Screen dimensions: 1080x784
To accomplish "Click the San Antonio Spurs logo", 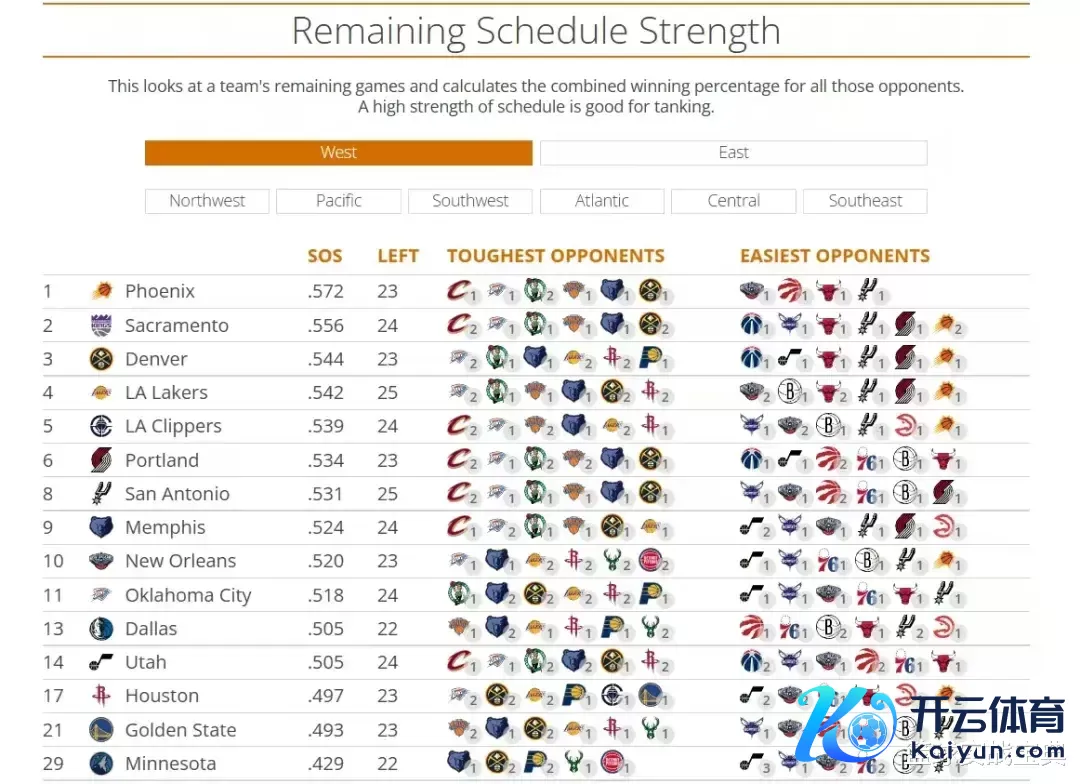I will point(102,494).
